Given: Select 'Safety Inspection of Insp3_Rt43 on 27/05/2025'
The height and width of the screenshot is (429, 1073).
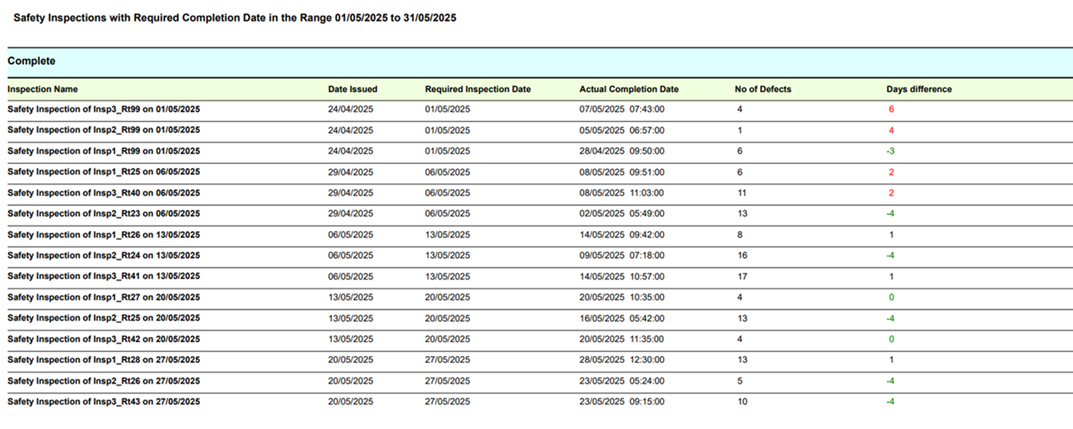Looking at the screenshot, I should click(x=104, y=402).
